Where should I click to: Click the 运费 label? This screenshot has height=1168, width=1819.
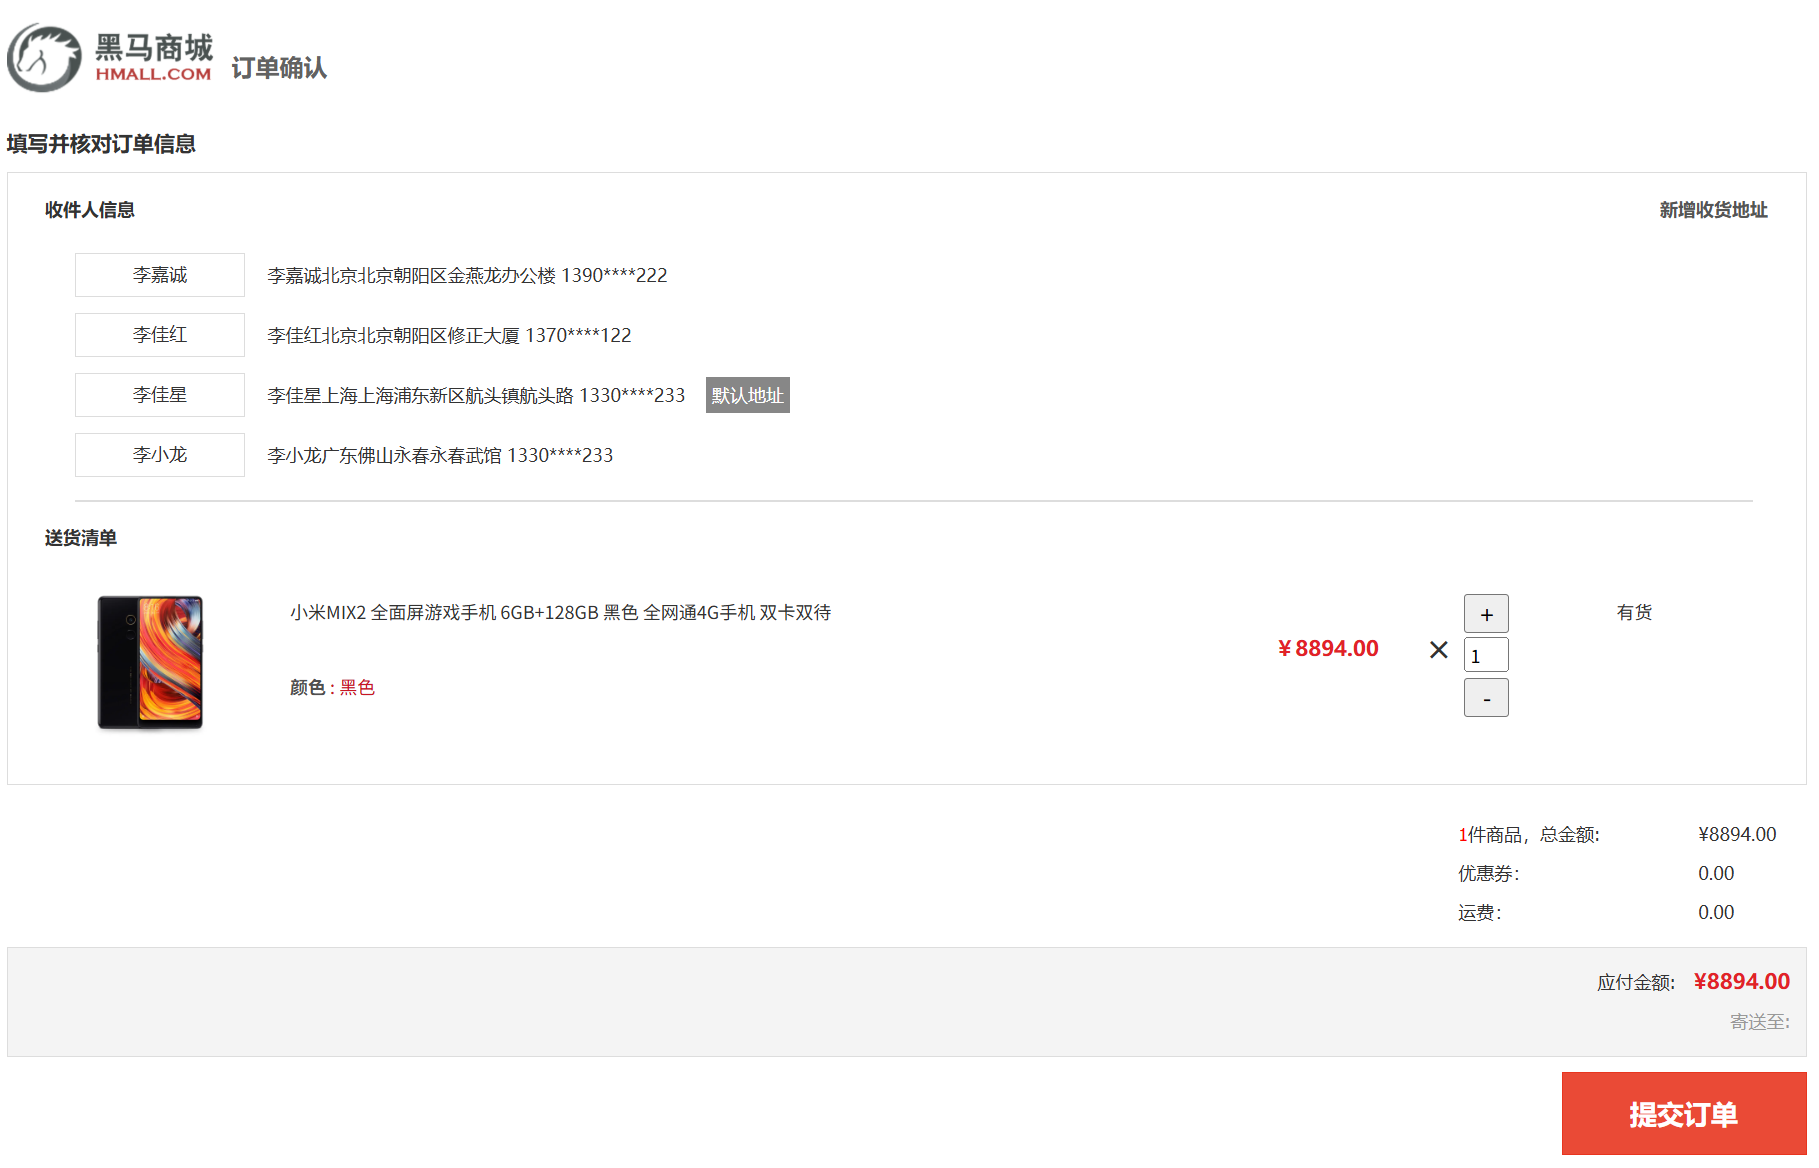(x=1479, y=912)
